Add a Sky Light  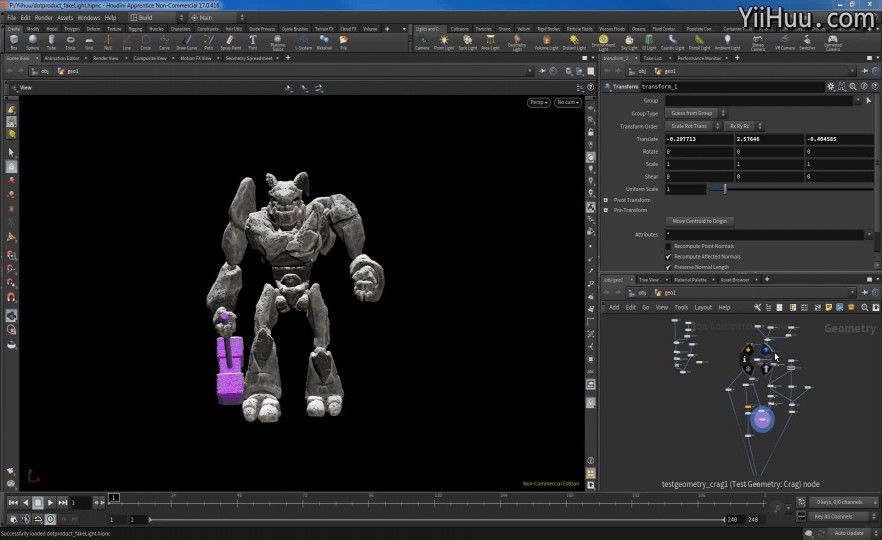click(629, 42)
